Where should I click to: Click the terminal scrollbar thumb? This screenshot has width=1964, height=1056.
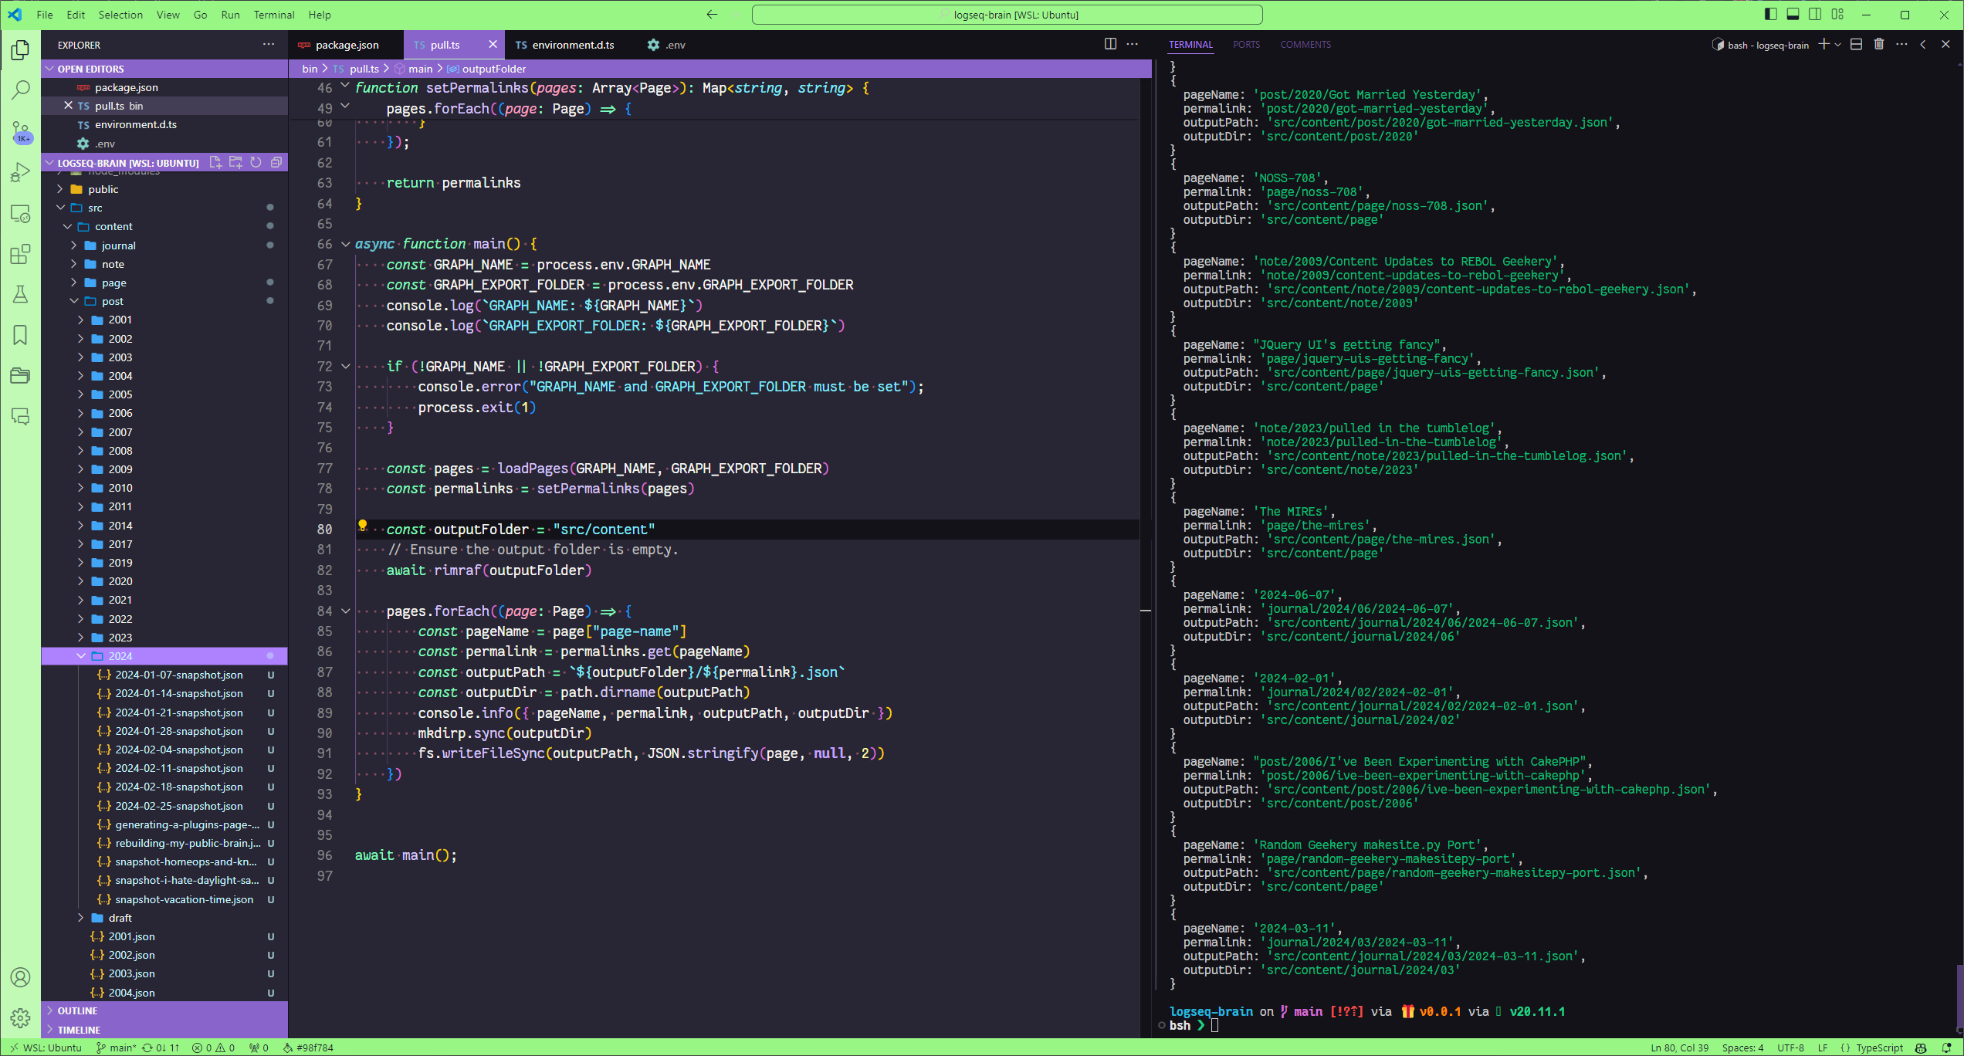point(1959,997)
